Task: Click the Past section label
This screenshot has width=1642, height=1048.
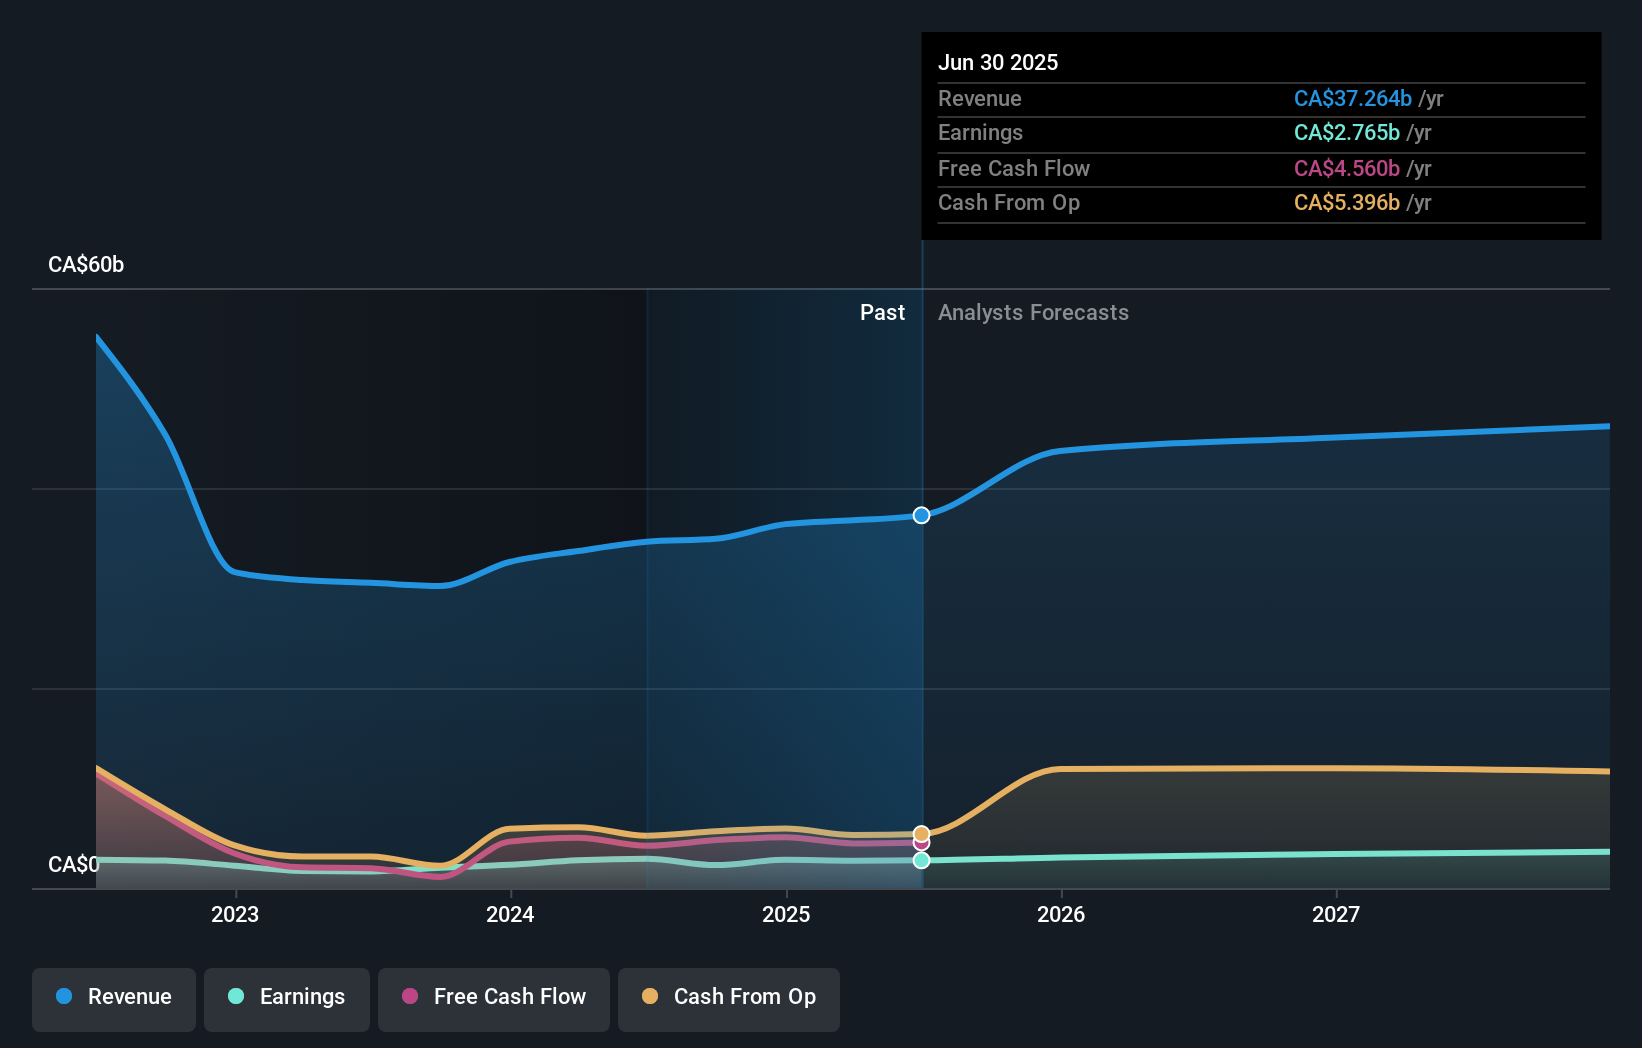Action: 882,313
